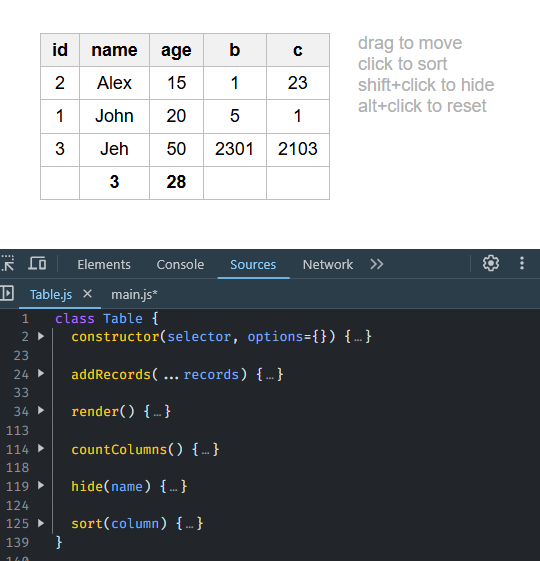The height and width of the screenshot is (561, 540).
Task: Select the Sources panel tab
Action: pyautogui.click(x=253, y=265)
